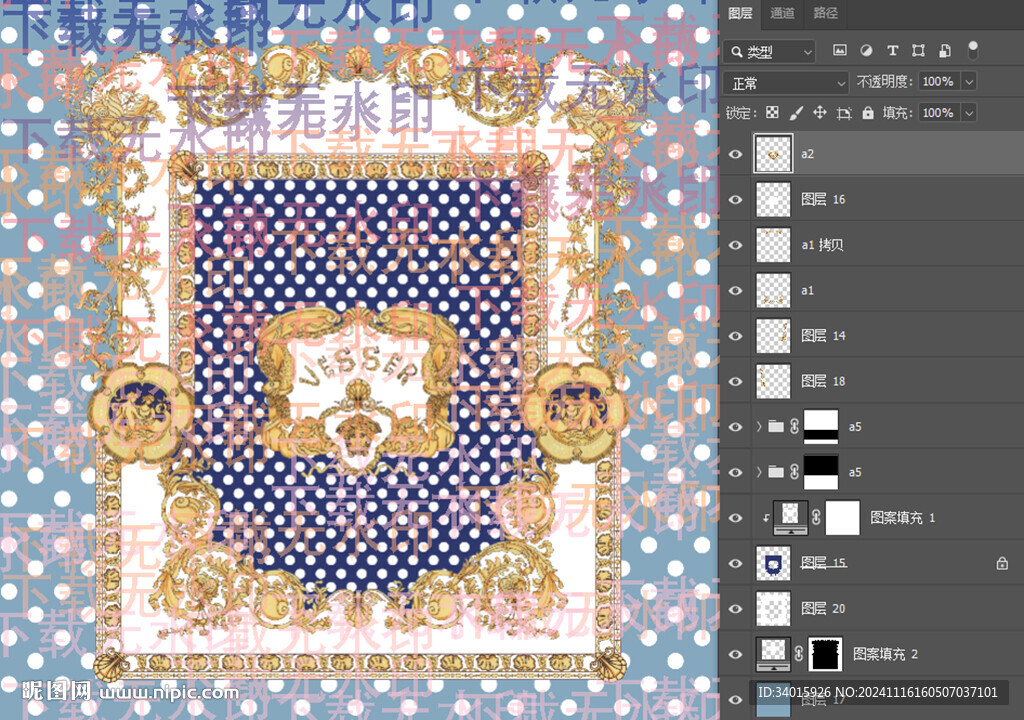
Task: Toggle visibility of a1 layer
Action: pyautogui.click(x=735, y=290)
